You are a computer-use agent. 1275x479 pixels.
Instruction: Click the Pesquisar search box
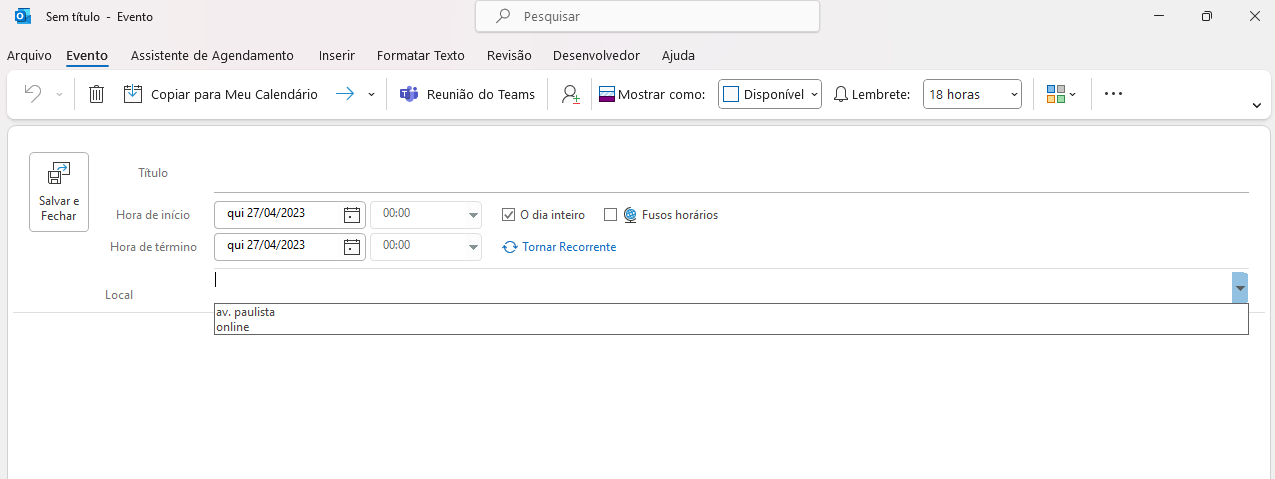(647, 16)
